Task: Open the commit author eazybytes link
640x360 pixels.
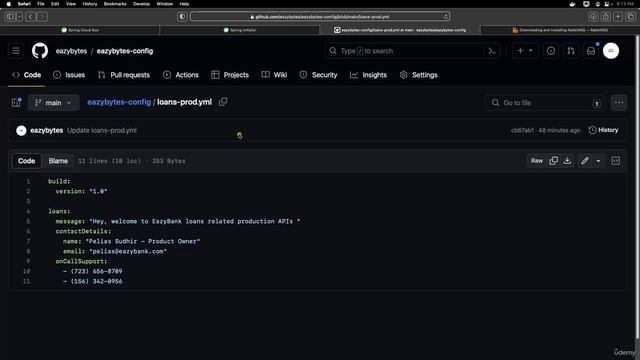Action: click(47, 131)
